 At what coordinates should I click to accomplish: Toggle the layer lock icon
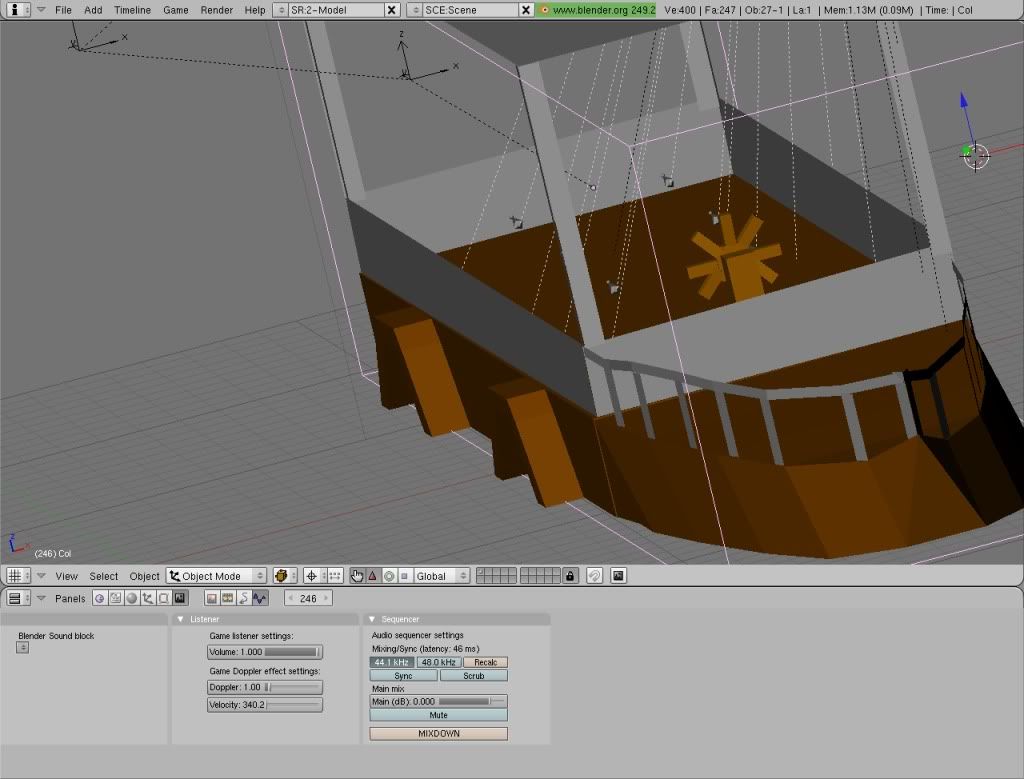point(570,576)
